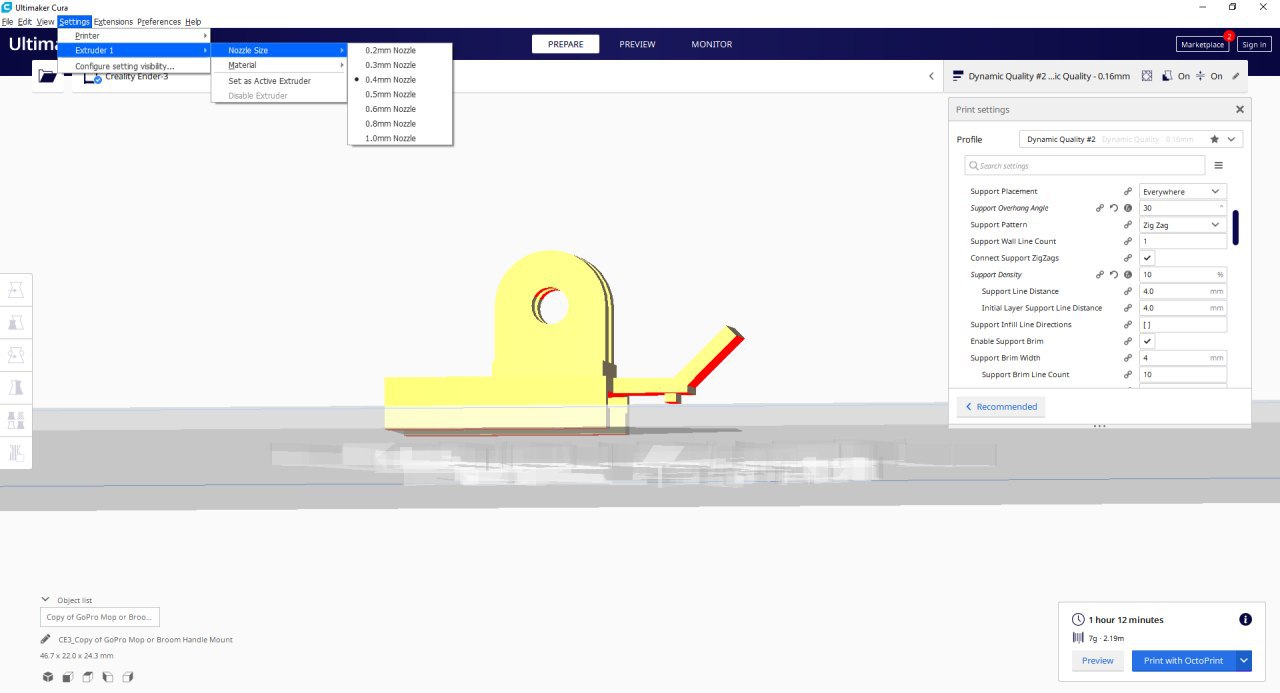Viewport: 1280px width, 693px height.
Task: Click the settings panel vertical scrollbar
Action: pyautogui.click(x=1236, y=228)
